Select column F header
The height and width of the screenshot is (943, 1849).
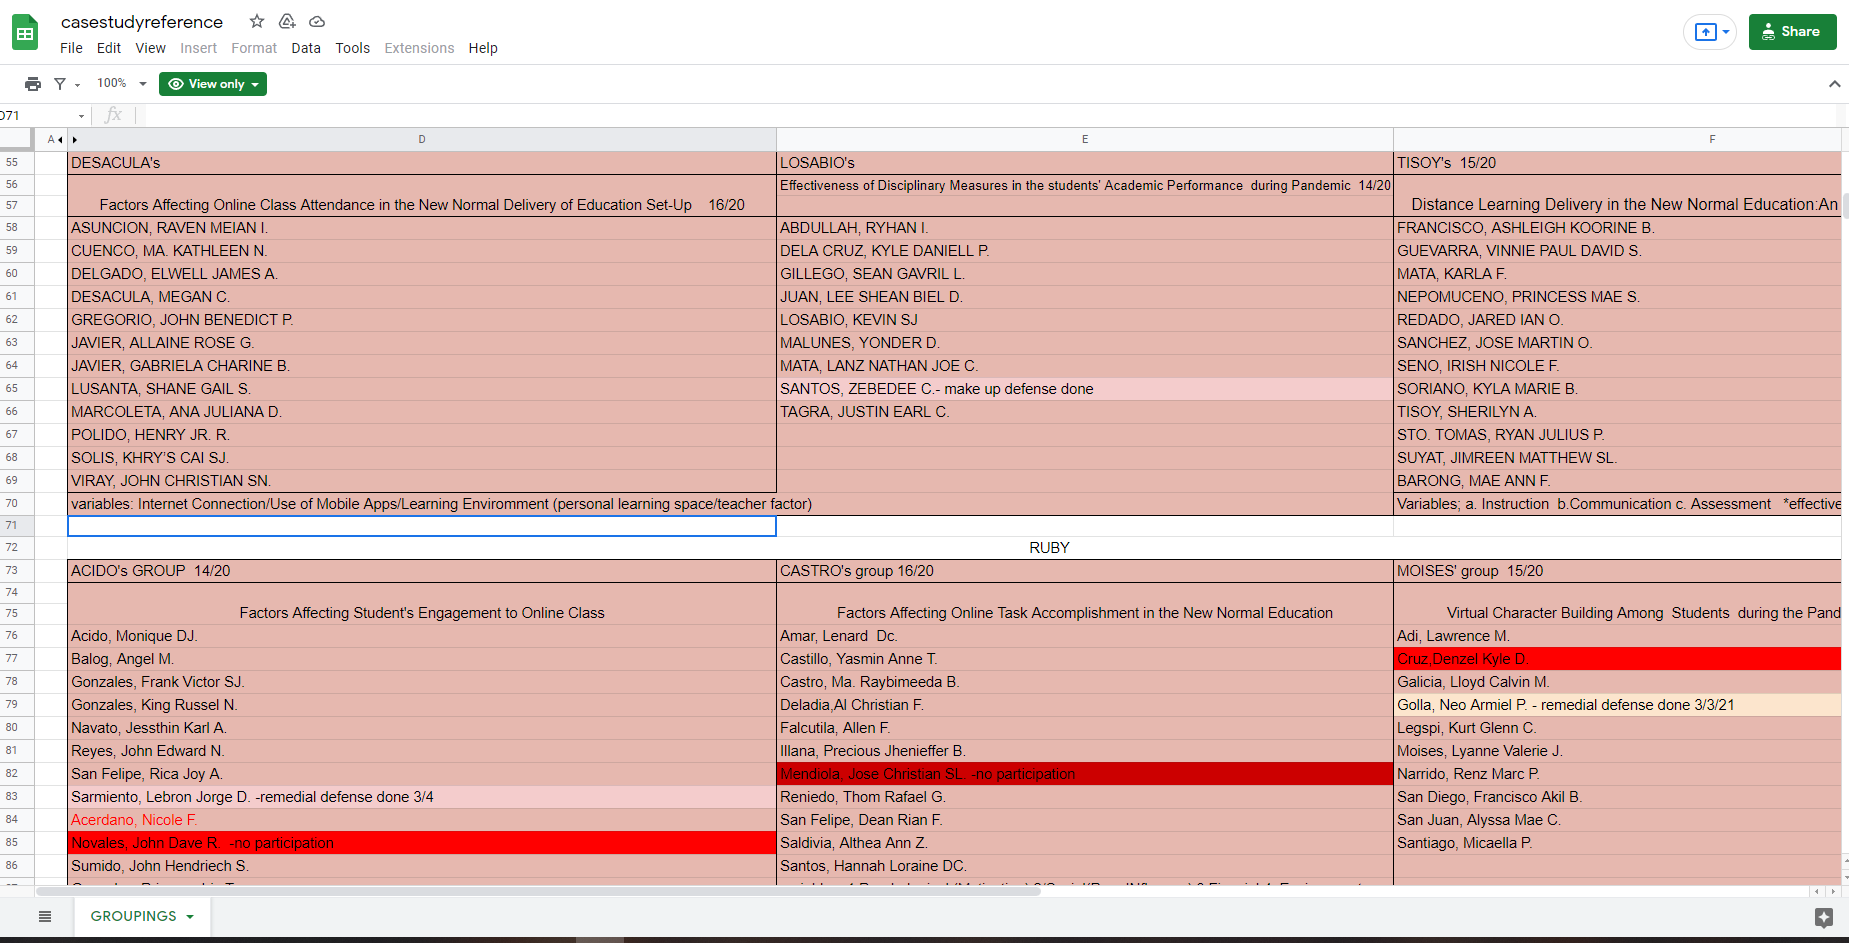click(1617, 140)
